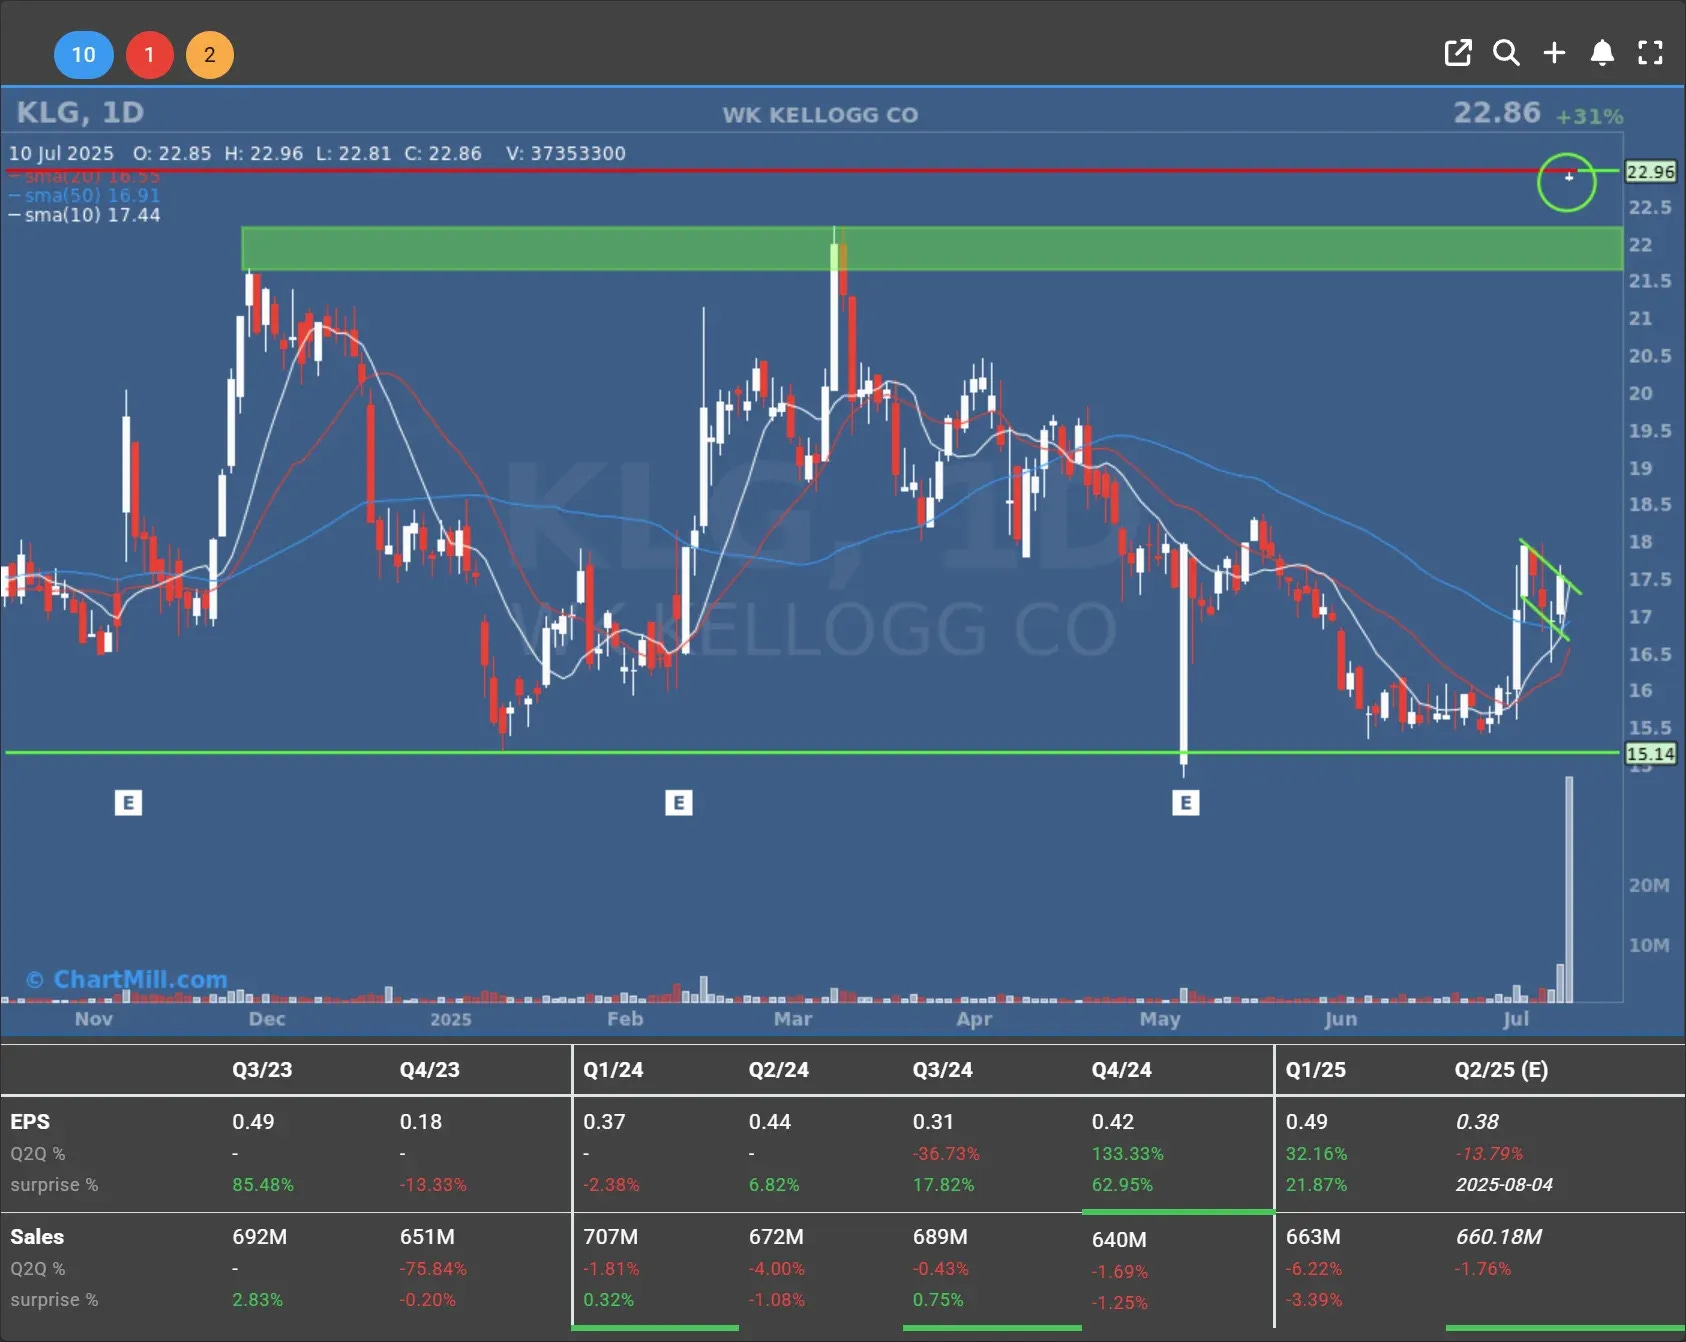Click the green resistance zone band

click(x=932, y=248)
